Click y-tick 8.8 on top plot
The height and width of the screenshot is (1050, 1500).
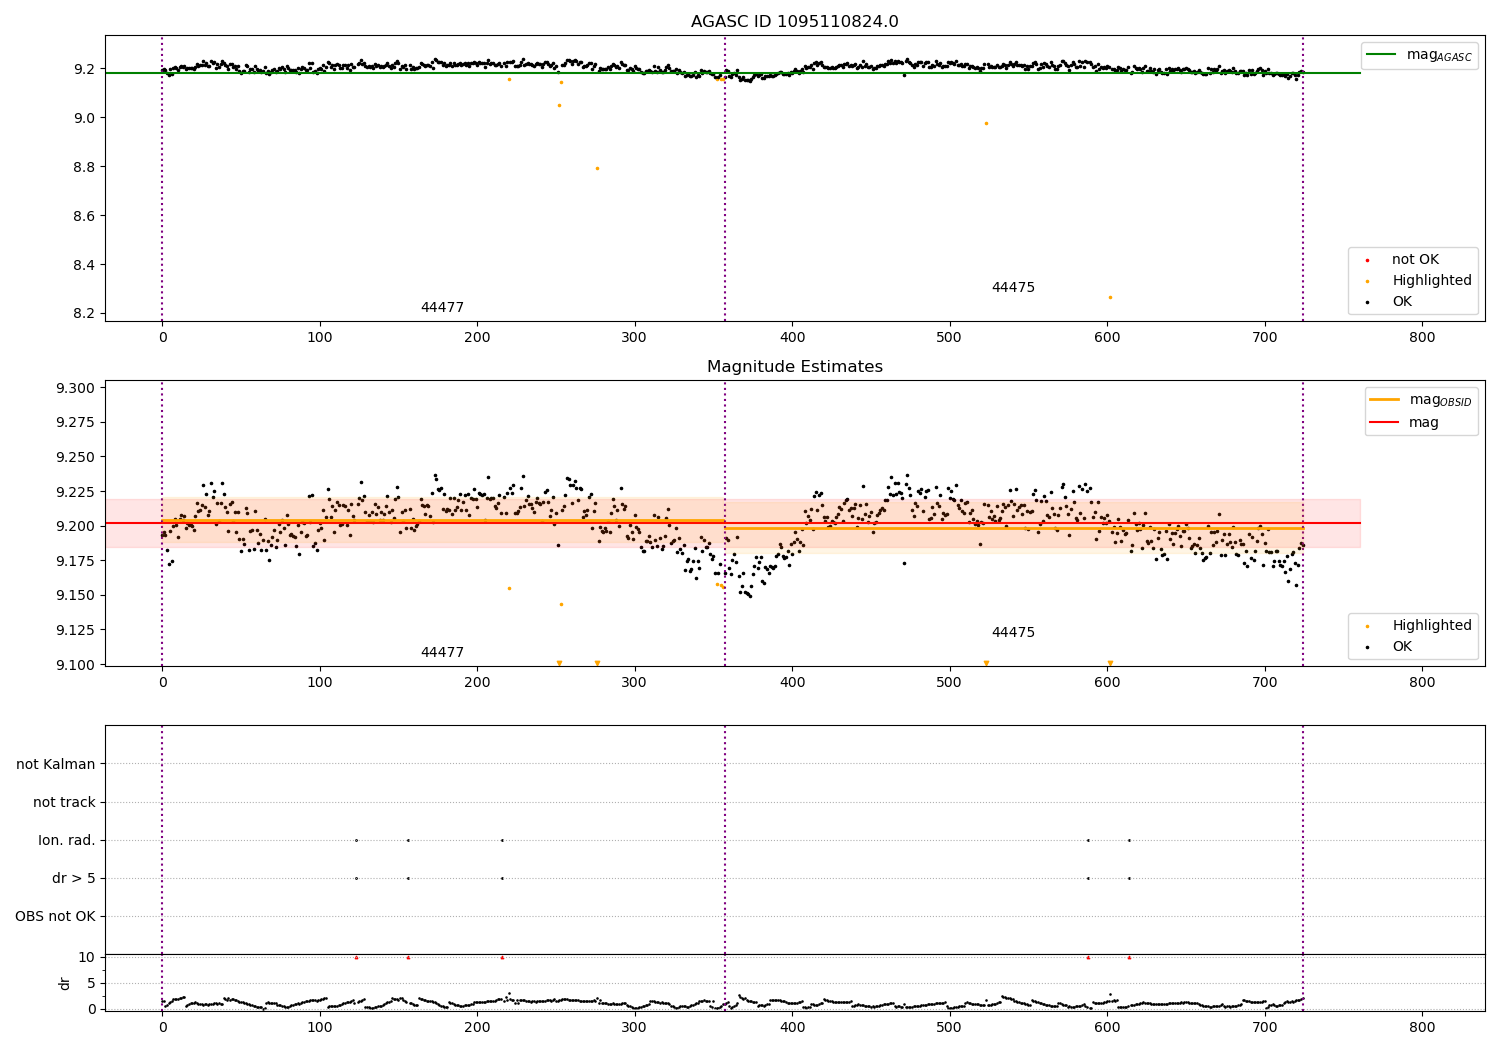coord(85,167)
